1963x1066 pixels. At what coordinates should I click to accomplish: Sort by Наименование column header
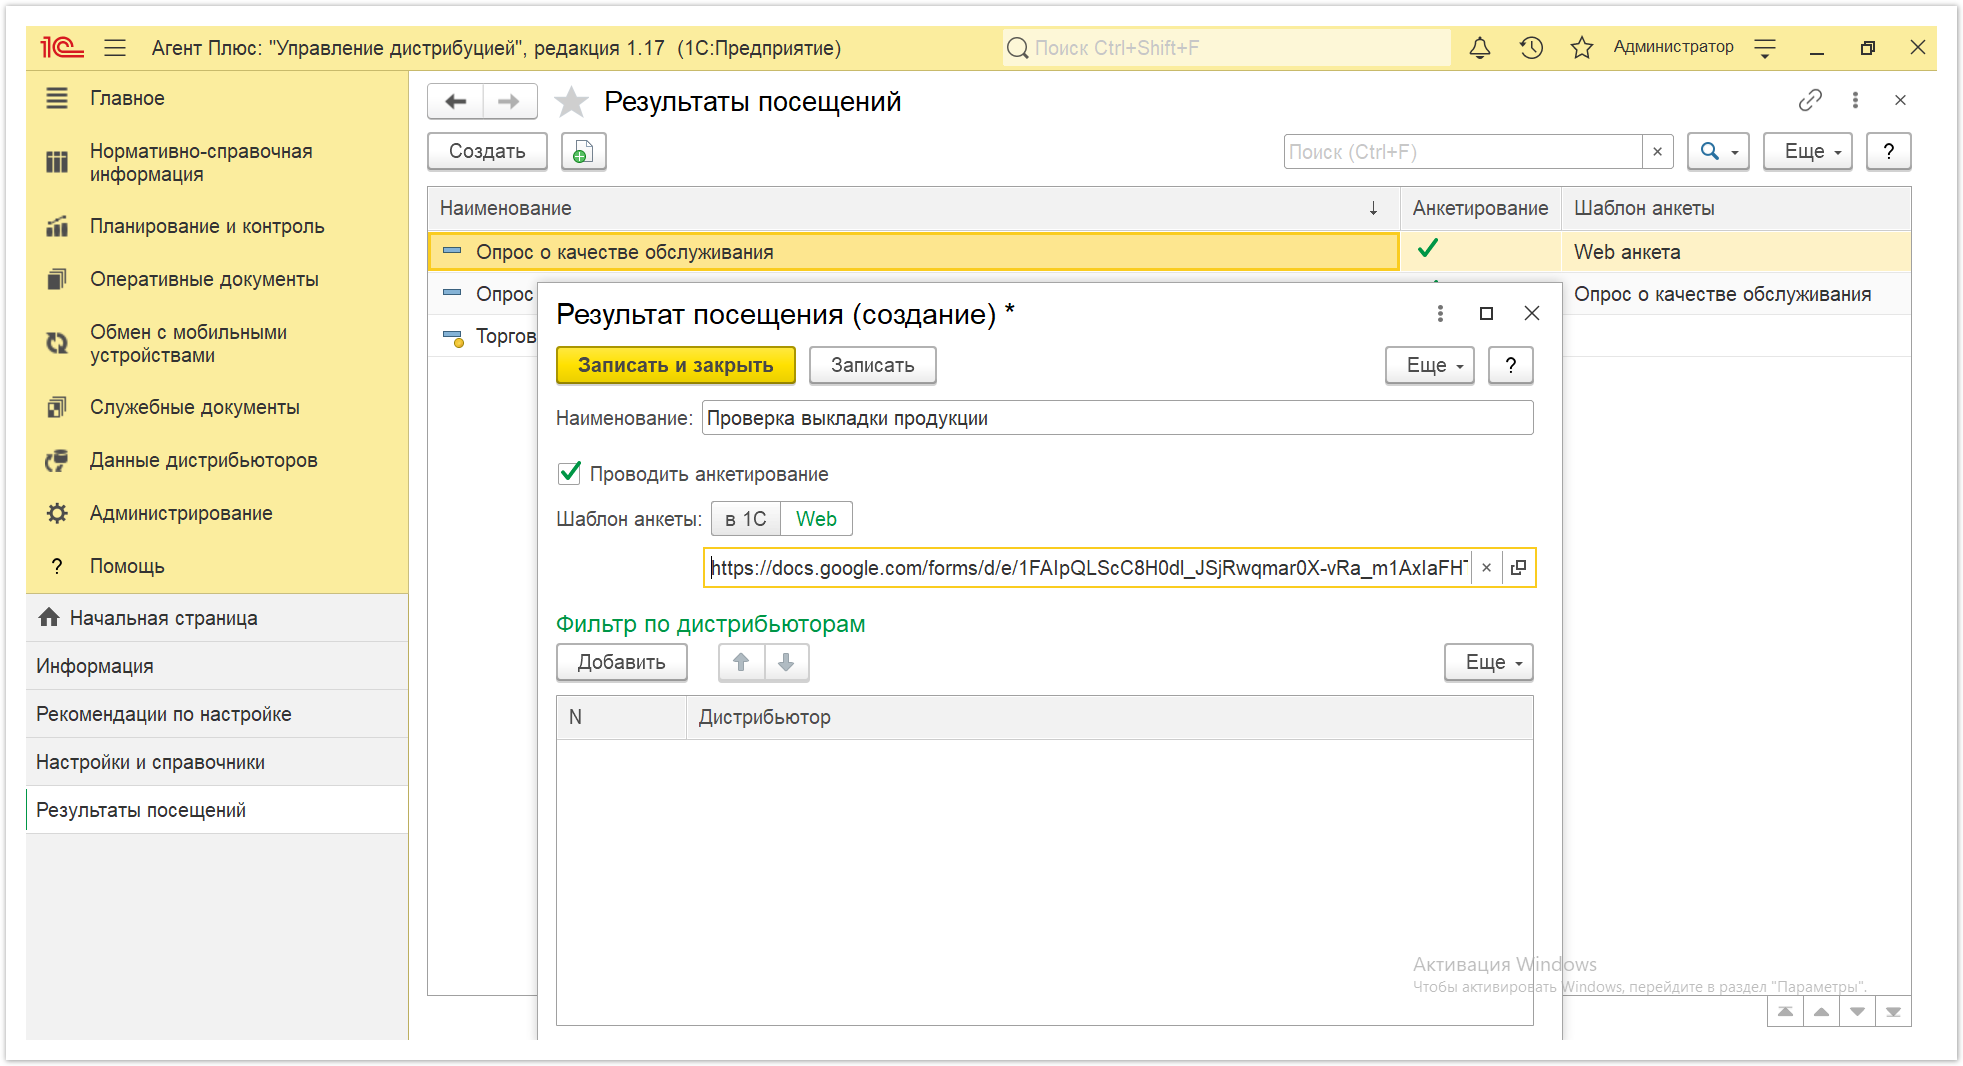913,208
